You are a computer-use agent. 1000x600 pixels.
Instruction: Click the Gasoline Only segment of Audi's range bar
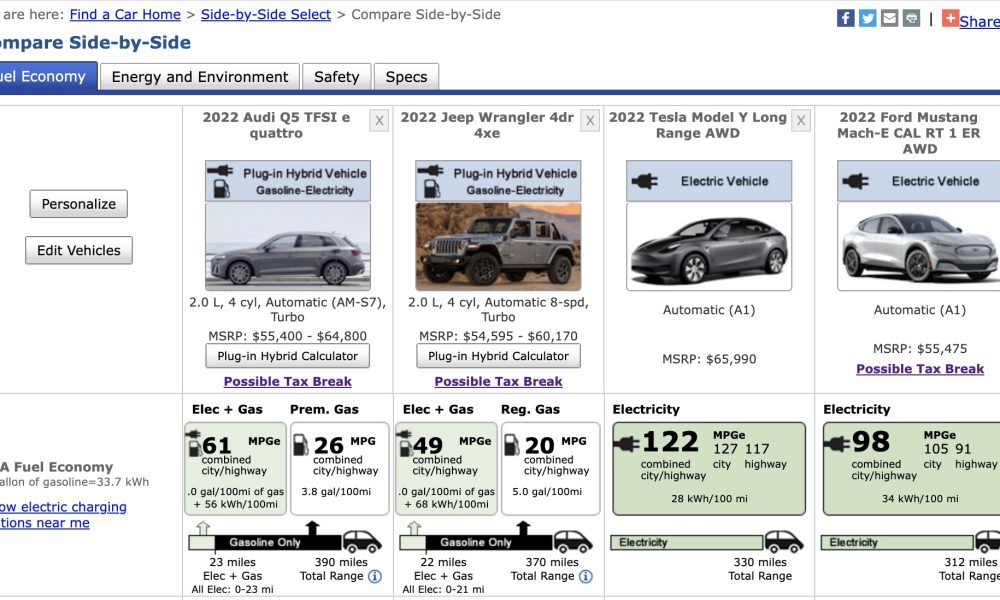pyautogui.click(x=277, y=543)
